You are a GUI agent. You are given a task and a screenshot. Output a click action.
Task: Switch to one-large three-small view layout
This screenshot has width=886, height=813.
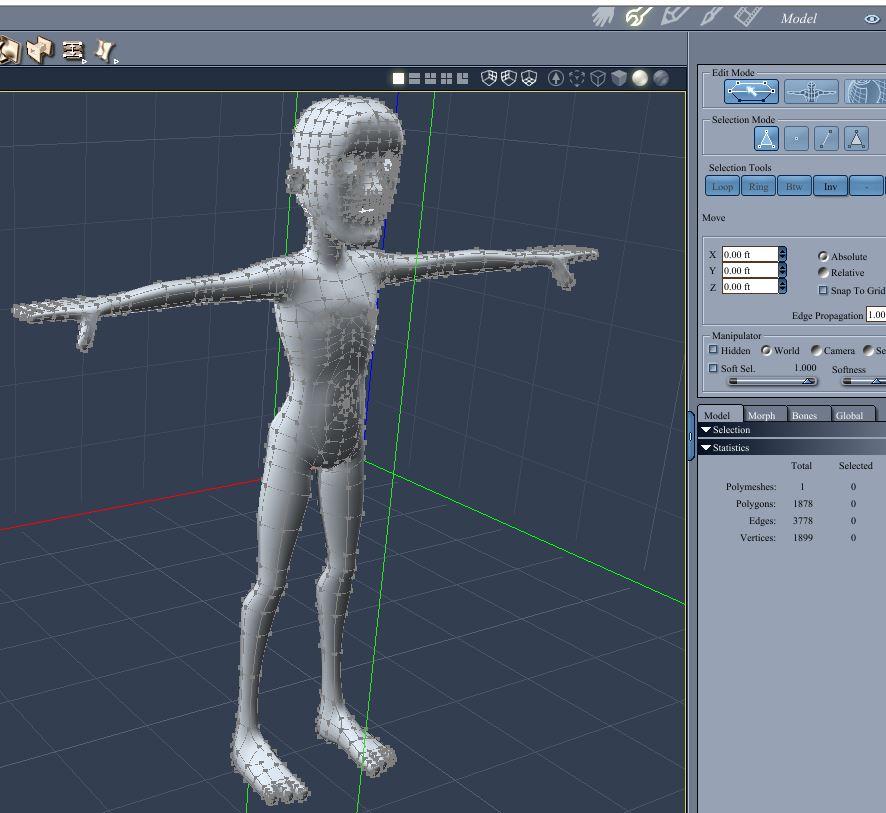point(462,78)
